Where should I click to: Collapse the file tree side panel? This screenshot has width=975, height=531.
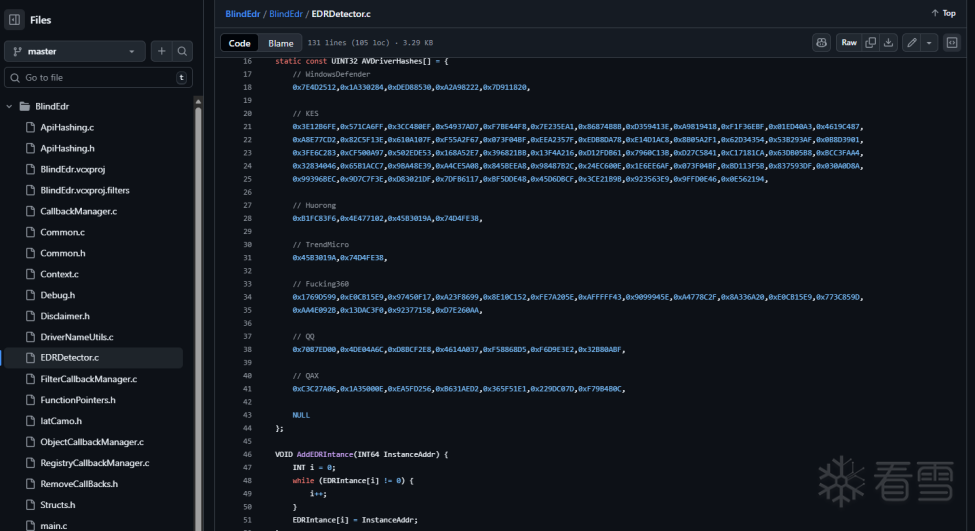[x=14, y=19]
